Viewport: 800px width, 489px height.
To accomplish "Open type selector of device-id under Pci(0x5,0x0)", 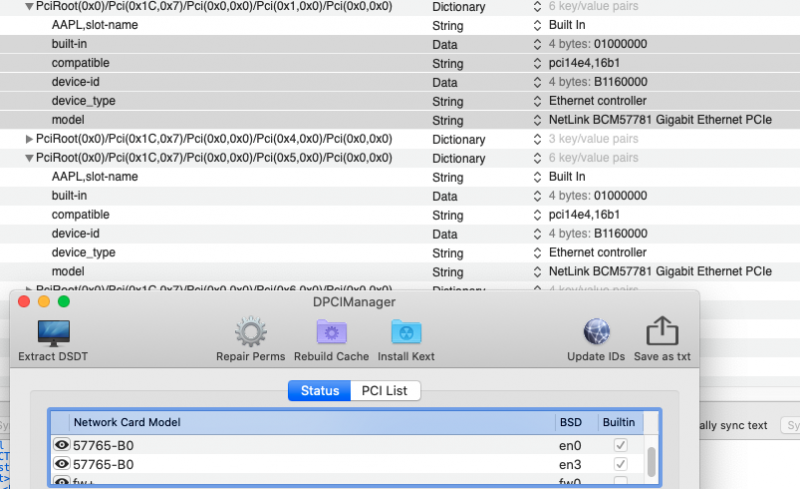I will tap(537, 234).
